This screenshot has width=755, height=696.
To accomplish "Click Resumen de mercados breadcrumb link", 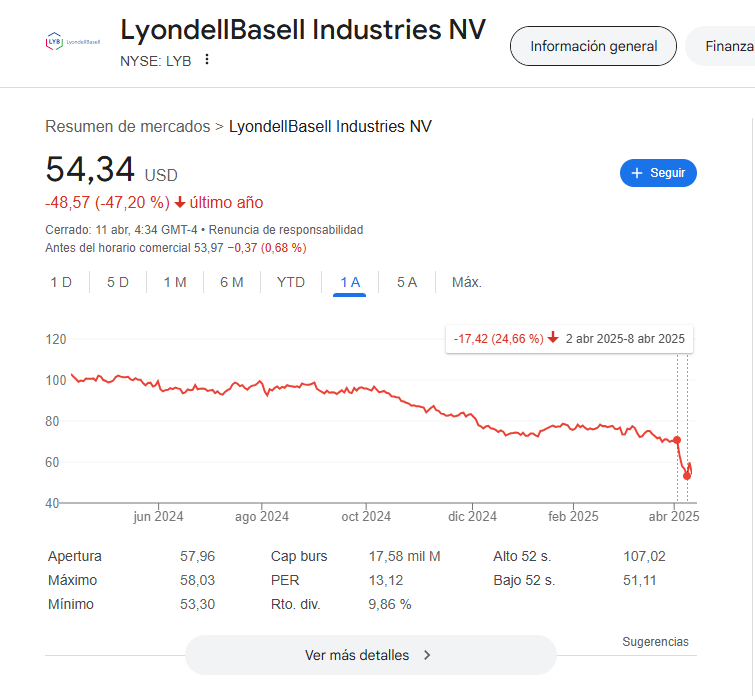I will tap(128, 127).
